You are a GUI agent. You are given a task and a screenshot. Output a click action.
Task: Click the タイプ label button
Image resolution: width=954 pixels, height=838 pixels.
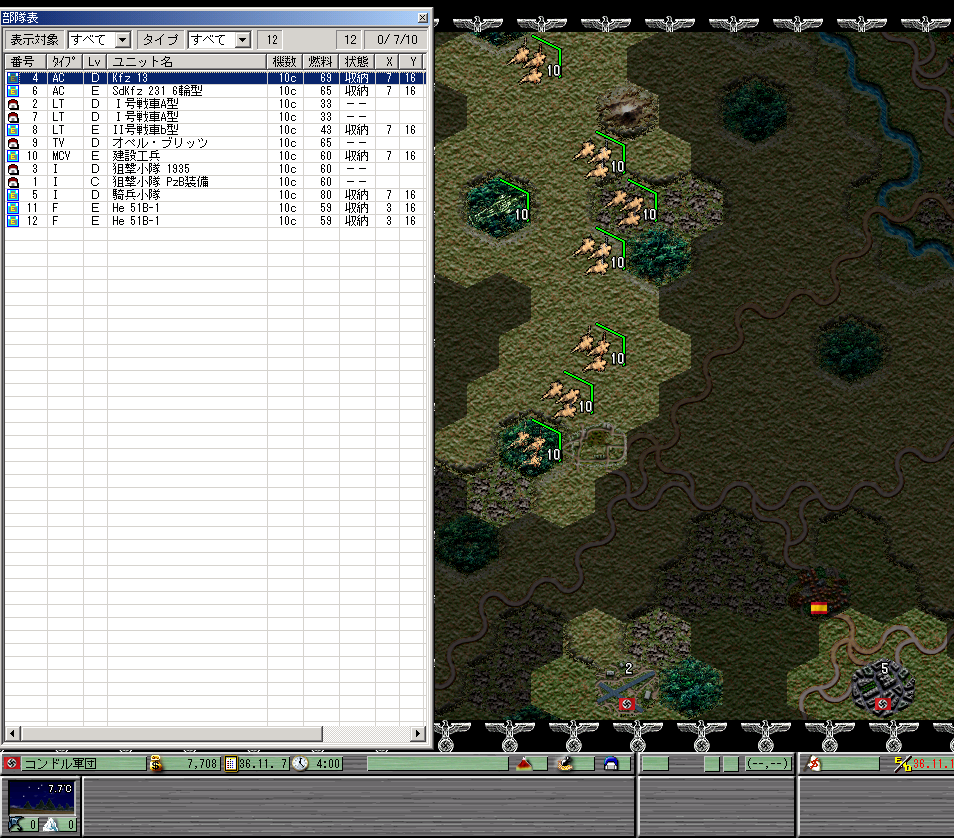tap(161, 40)
